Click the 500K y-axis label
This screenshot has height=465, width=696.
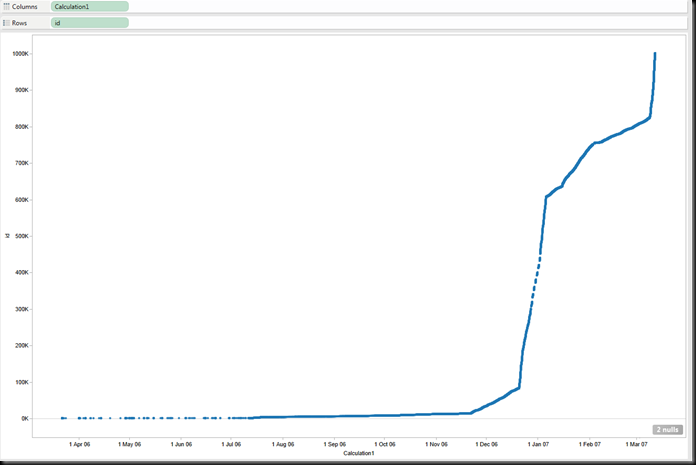[22, 236]
